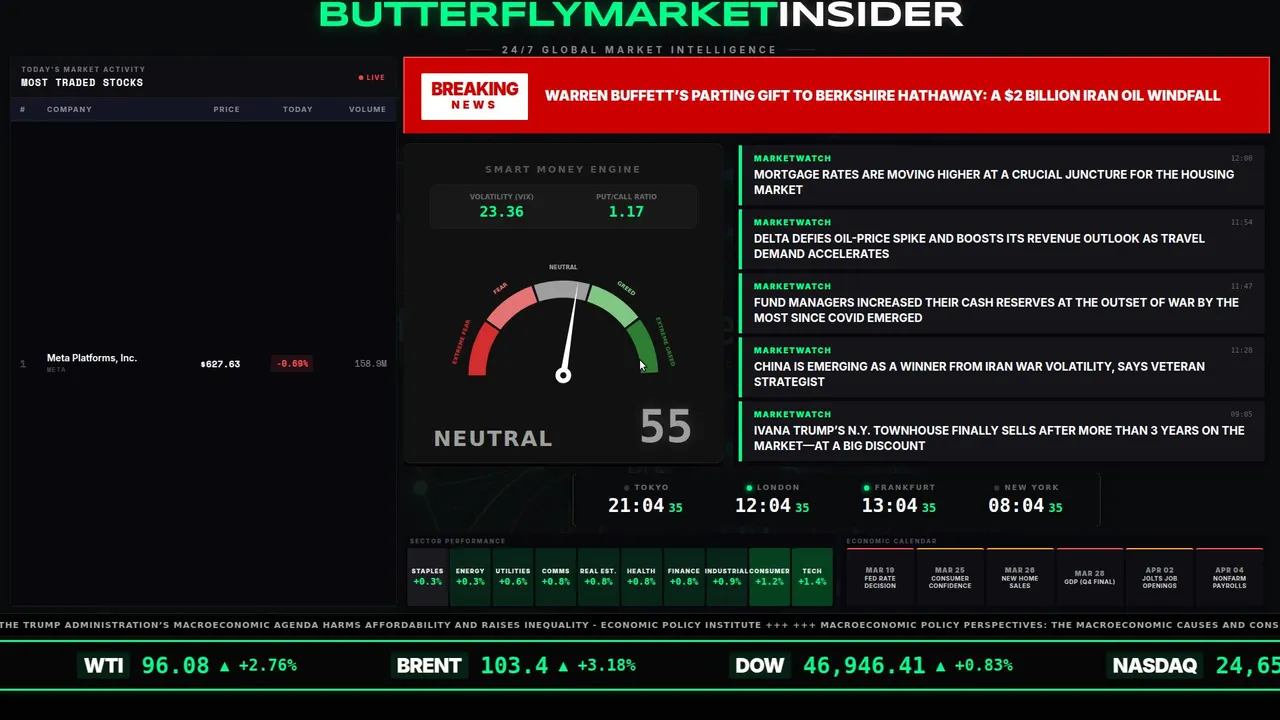
Task: Open the Mar 26 New Home Sales card
Action: 1020,577
